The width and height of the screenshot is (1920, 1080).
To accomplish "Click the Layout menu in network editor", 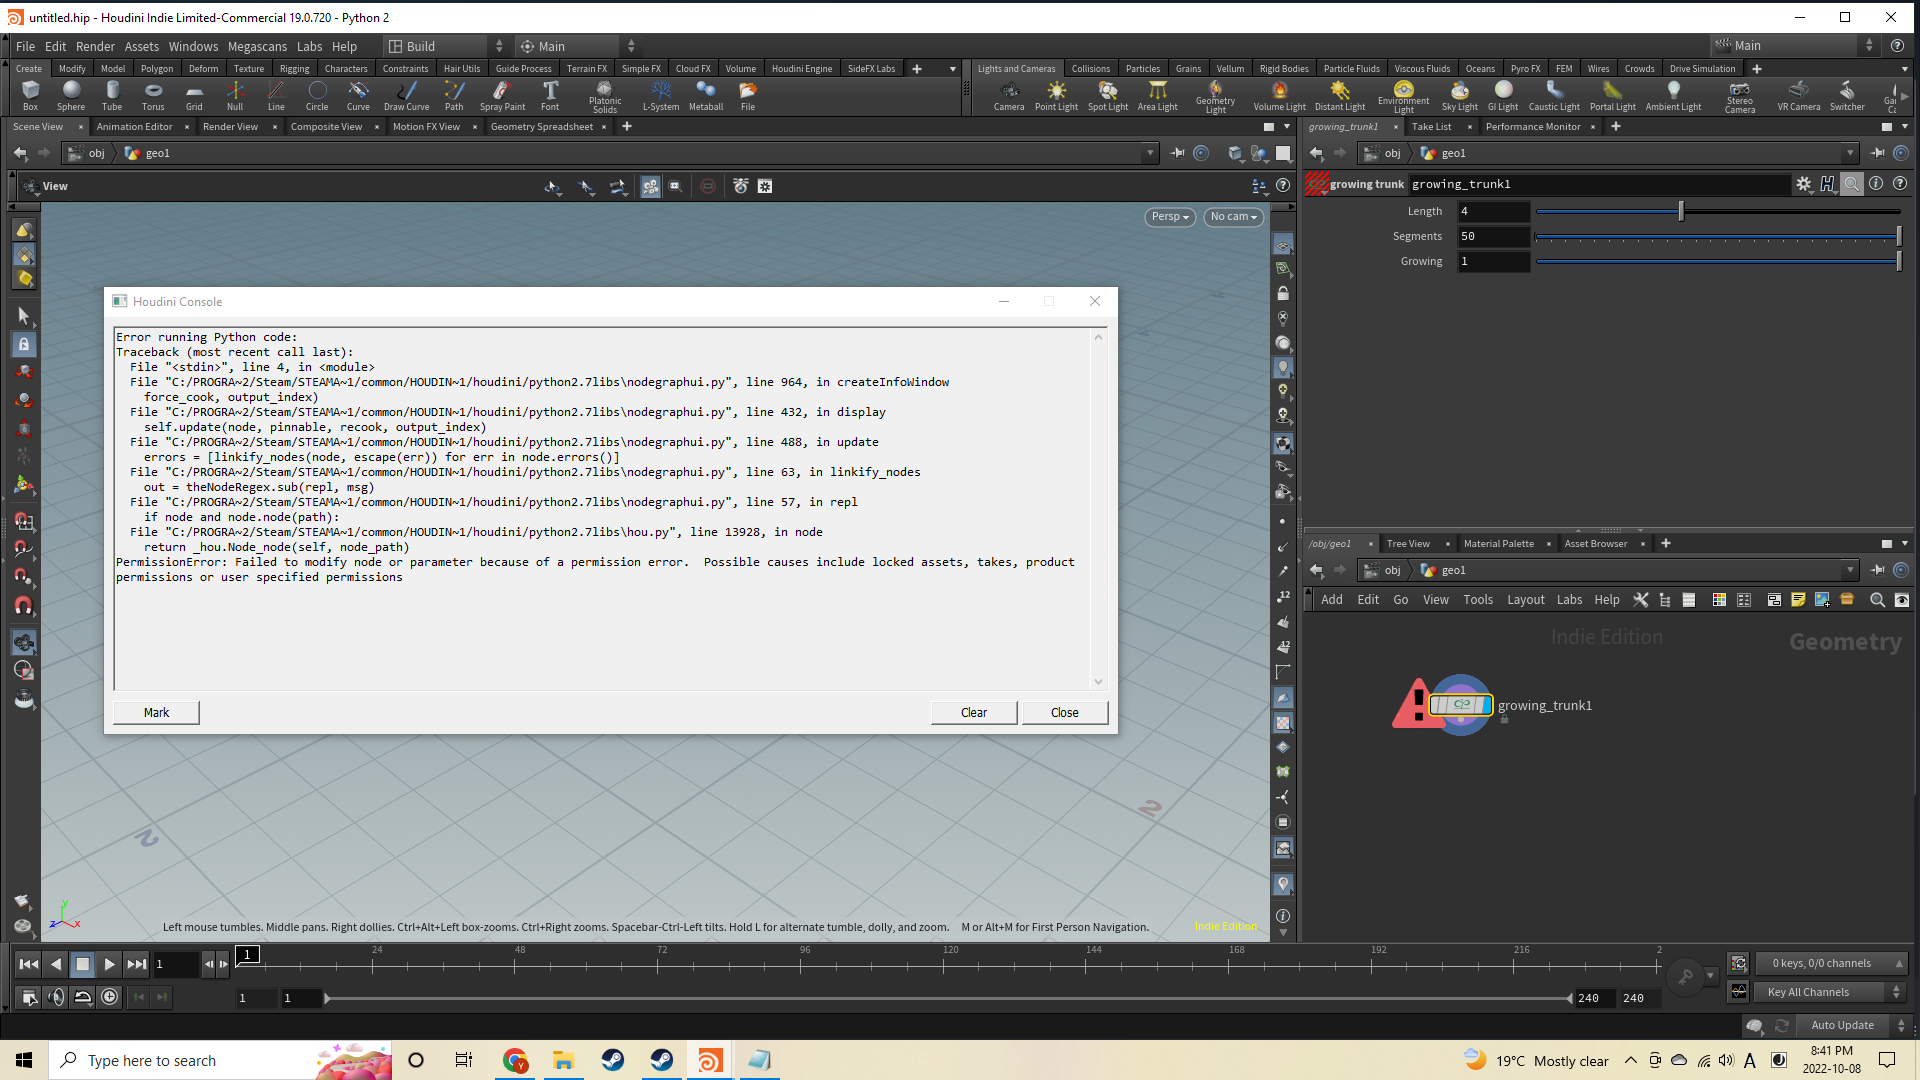I will pyautogui.click(x=1526, y=600).
